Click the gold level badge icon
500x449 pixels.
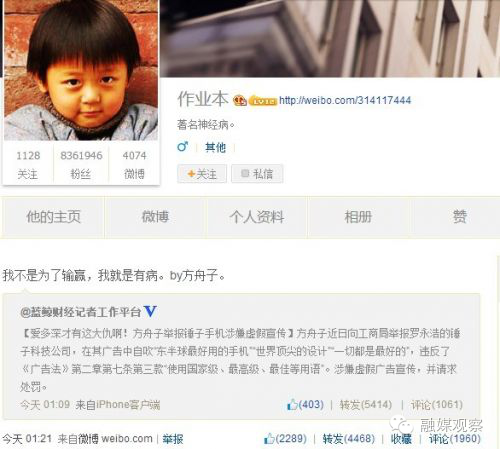[263, 101]
